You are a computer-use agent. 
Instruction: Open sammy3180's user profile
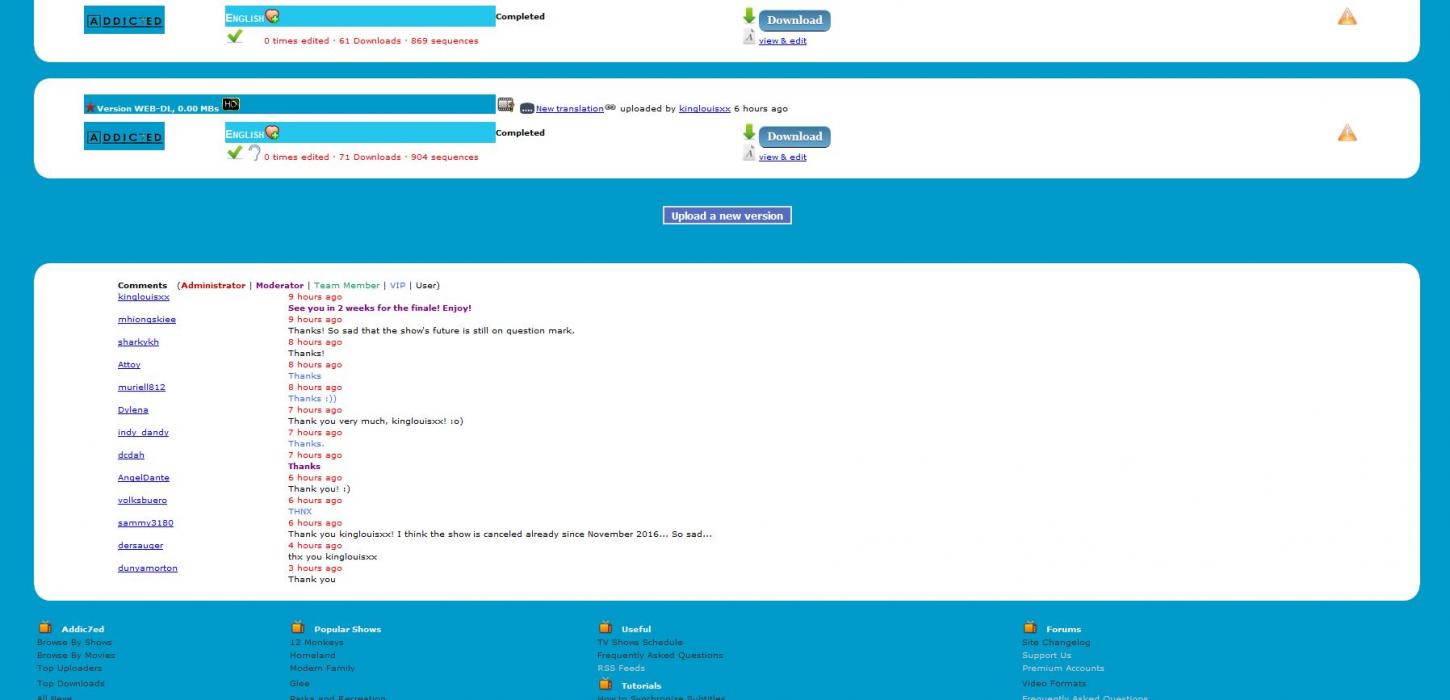(x=146, y=522)
